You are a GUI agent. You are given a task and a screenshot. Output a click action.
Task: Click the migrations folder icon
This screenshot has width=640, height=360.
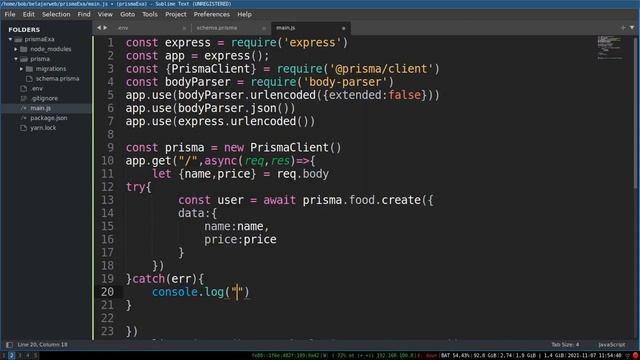(x=29, y=69)
